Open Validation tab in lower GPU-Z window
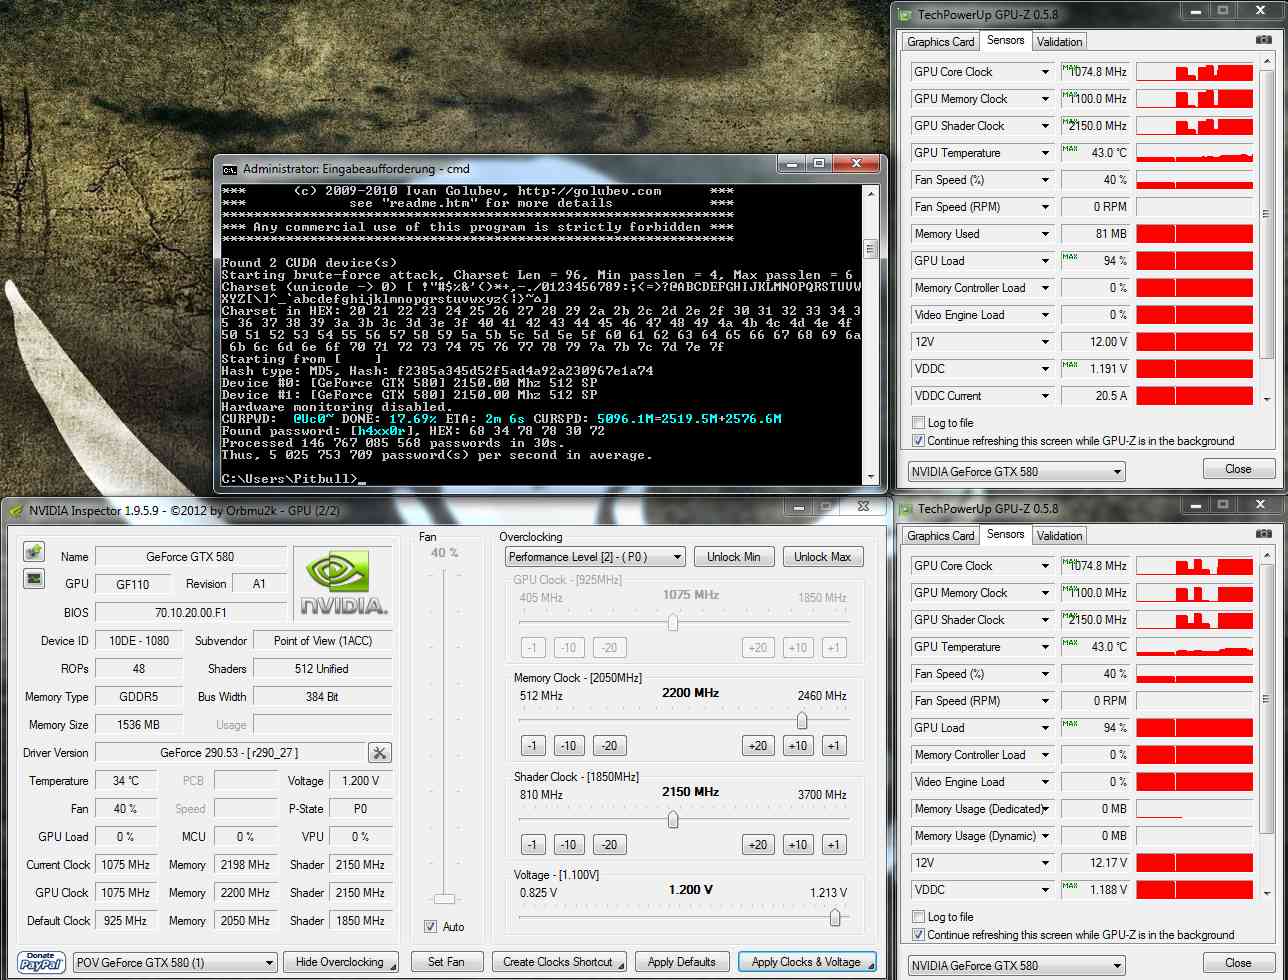Viewport: 1288px width, 980px height. (1059, 536)
